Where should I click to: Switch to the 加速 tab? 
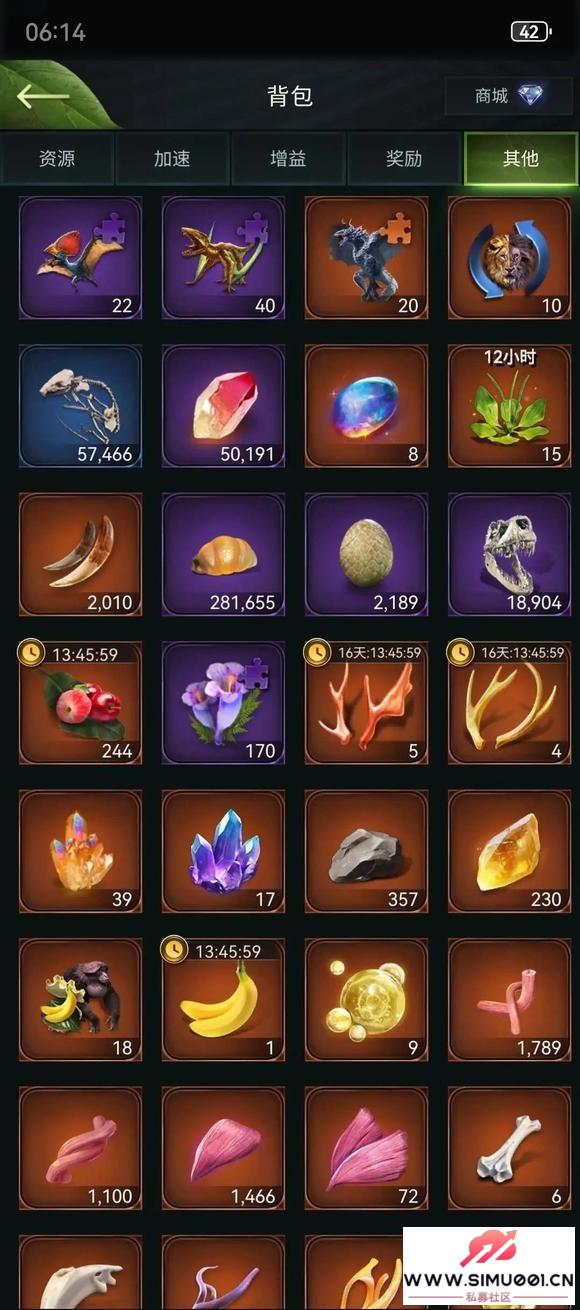pos(172,159)
